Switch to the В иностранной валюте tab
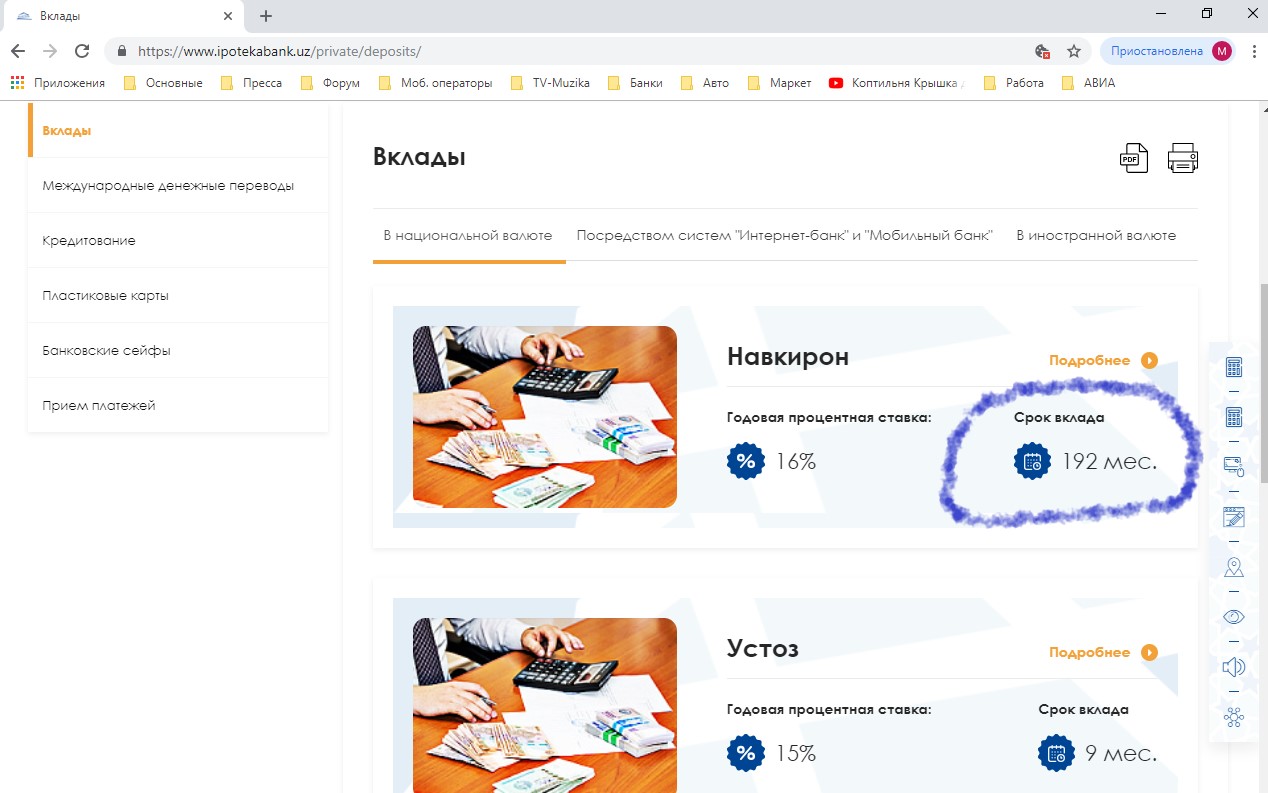The height and width of the screenshot is (793, 1268). [1096, 236]
